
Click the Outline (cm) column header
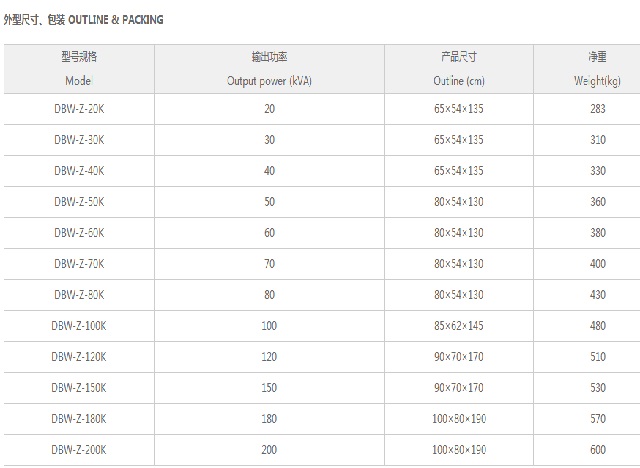click(x=459, y=69)
